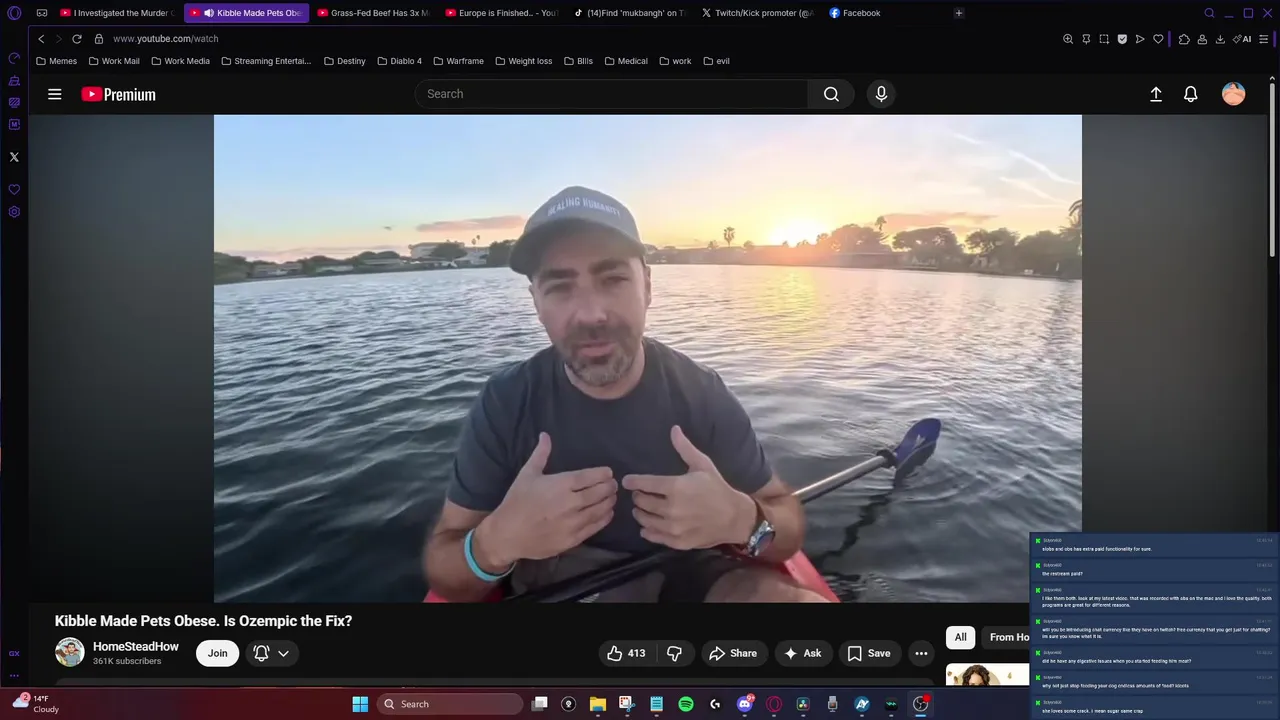Open more actions ellipsis under video
This screenshot has width=1280, height=720.
[x=921, y=653]
